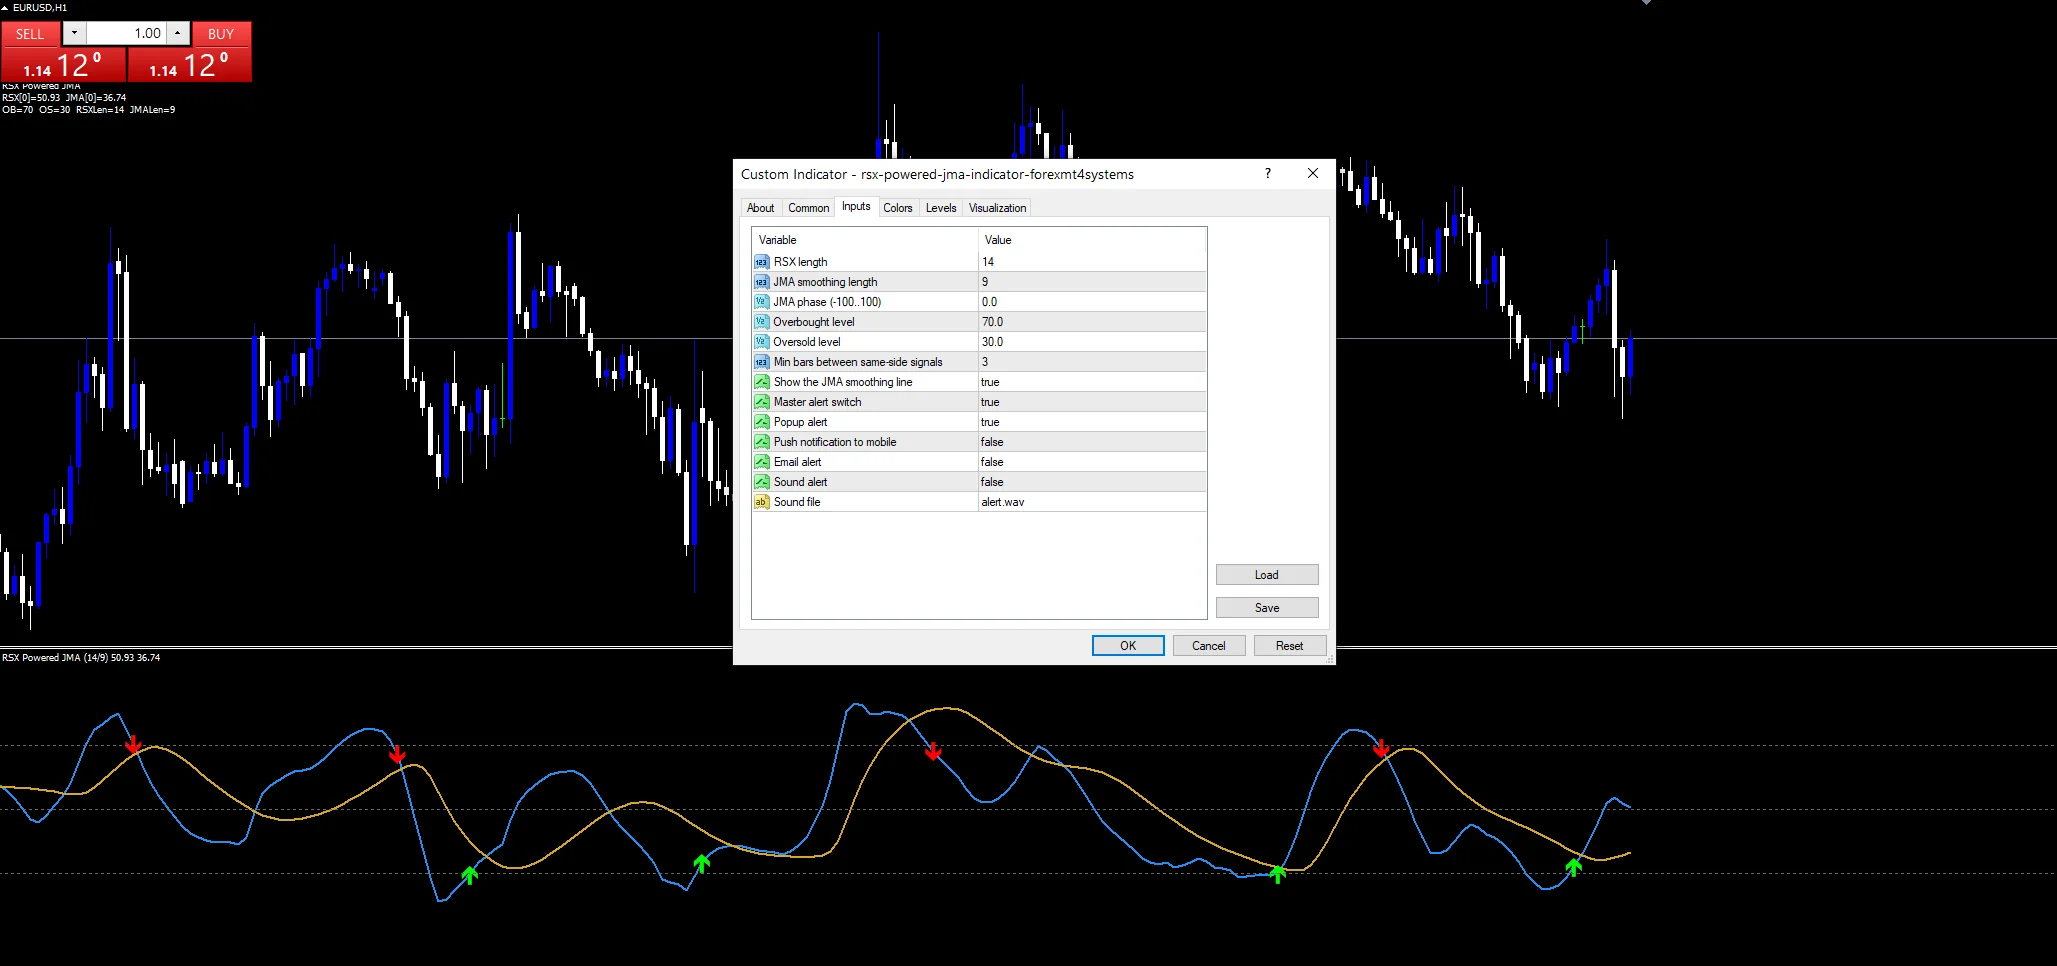Click the Save button

(x=1267, y=608)
